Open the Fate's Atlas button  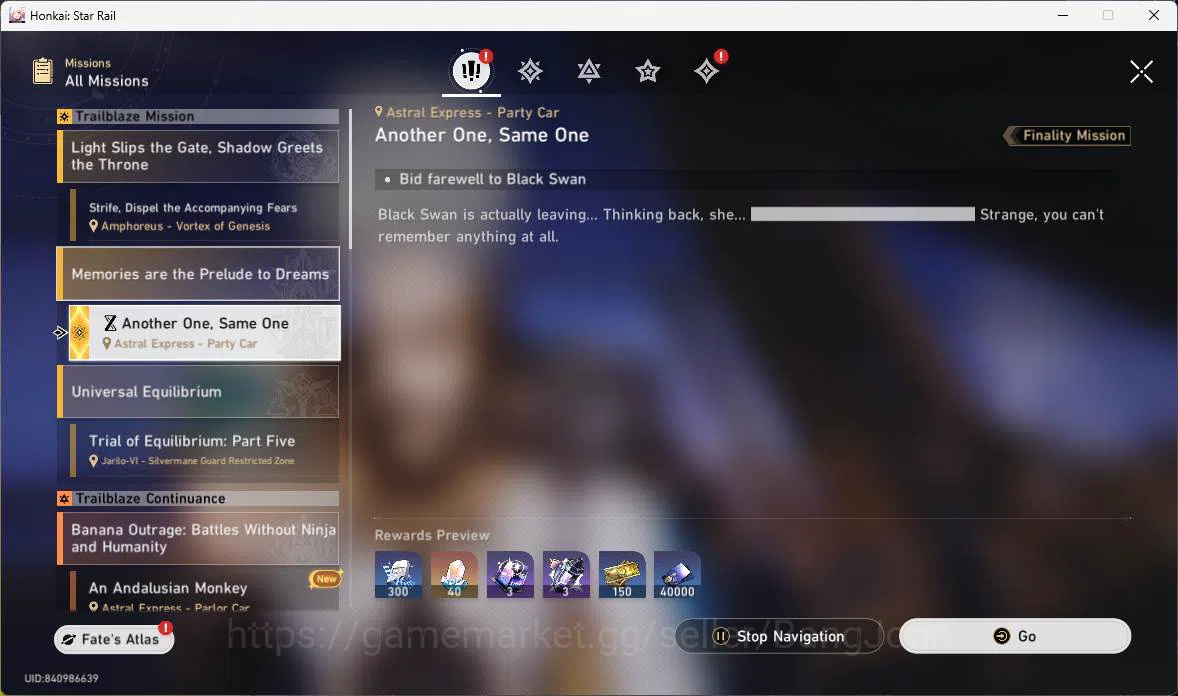tap(114, 639)
